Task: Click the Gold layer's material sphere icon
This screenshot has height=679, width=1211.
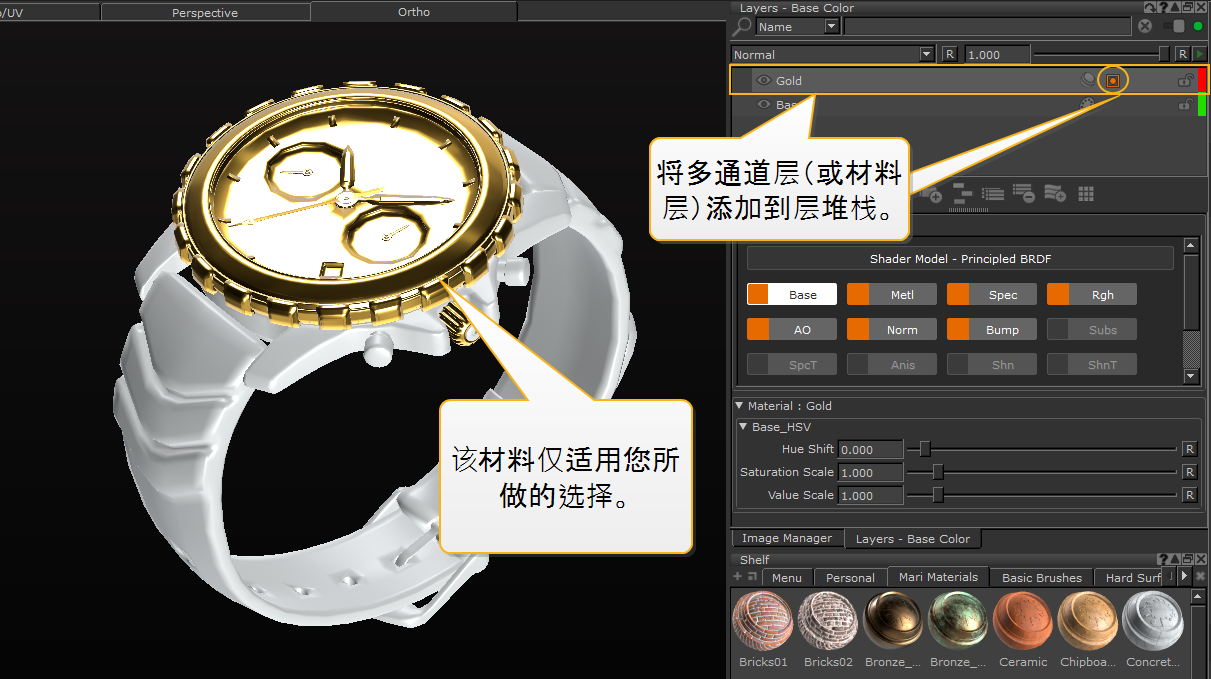Action: (x=1087, y=80)
